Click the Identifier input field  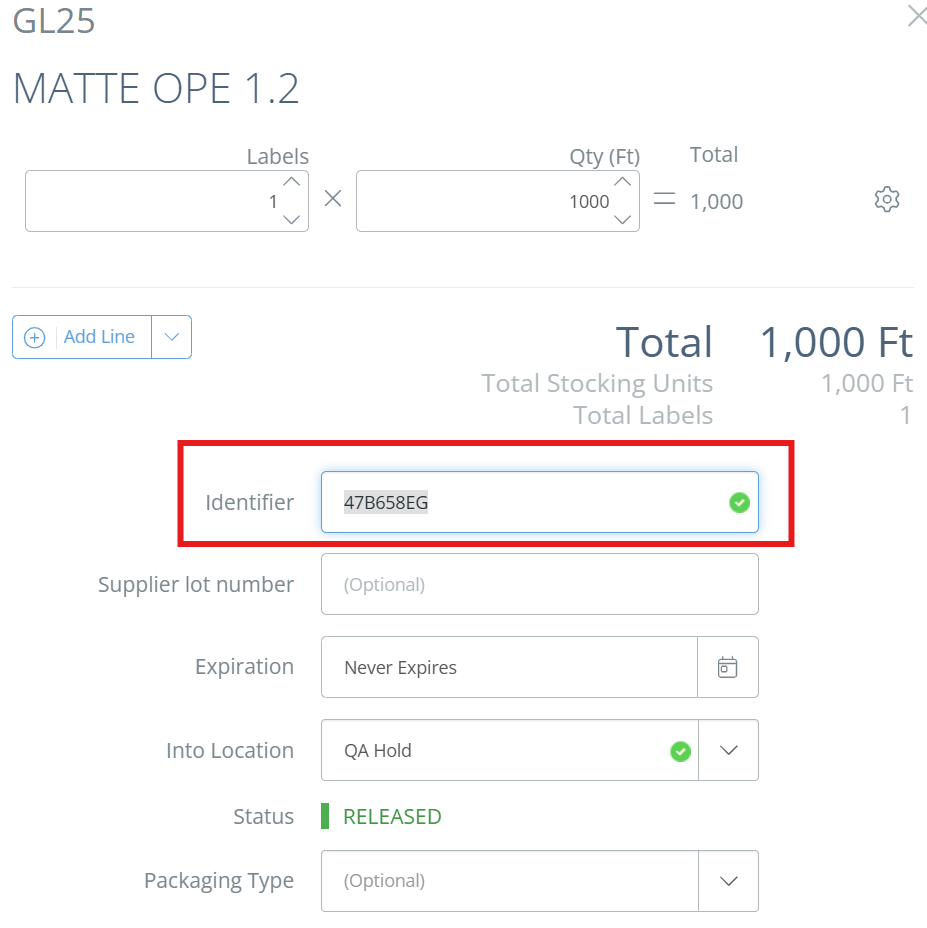(539, 502)
